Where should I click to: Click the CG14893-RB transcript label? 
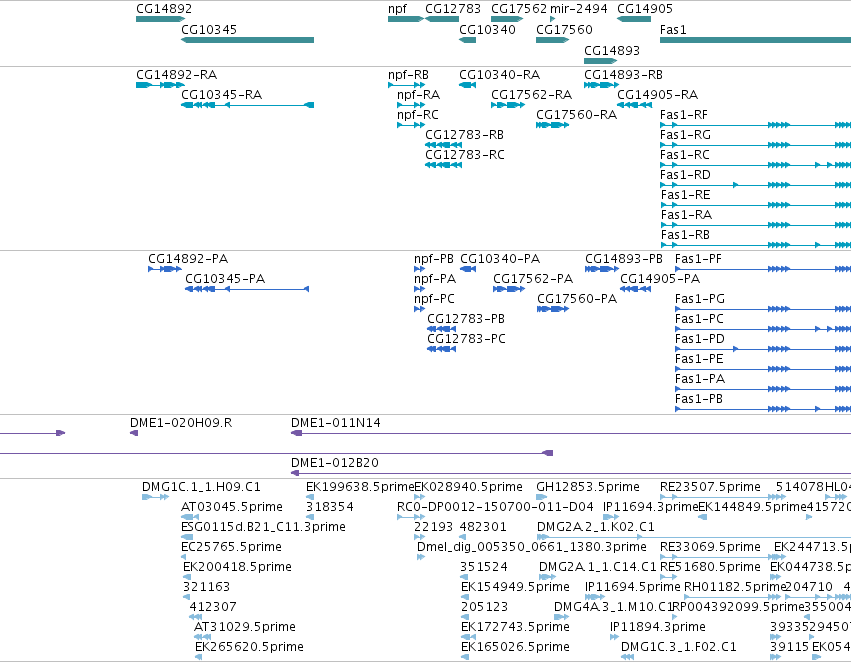(623, 75)
